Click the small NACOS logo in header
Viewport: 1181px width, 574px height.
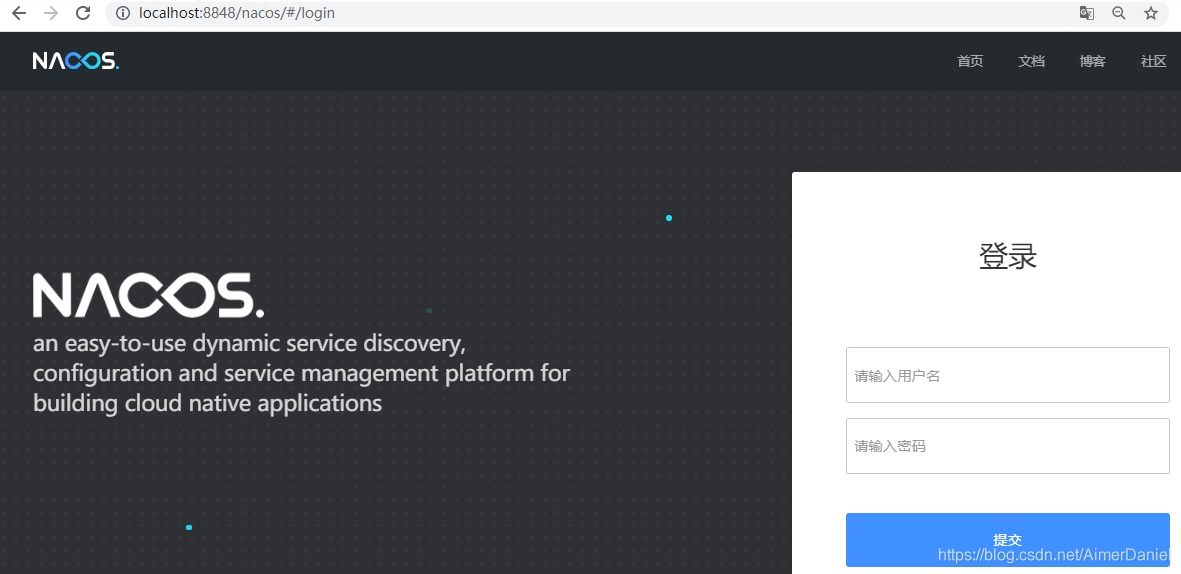(75, 61)
